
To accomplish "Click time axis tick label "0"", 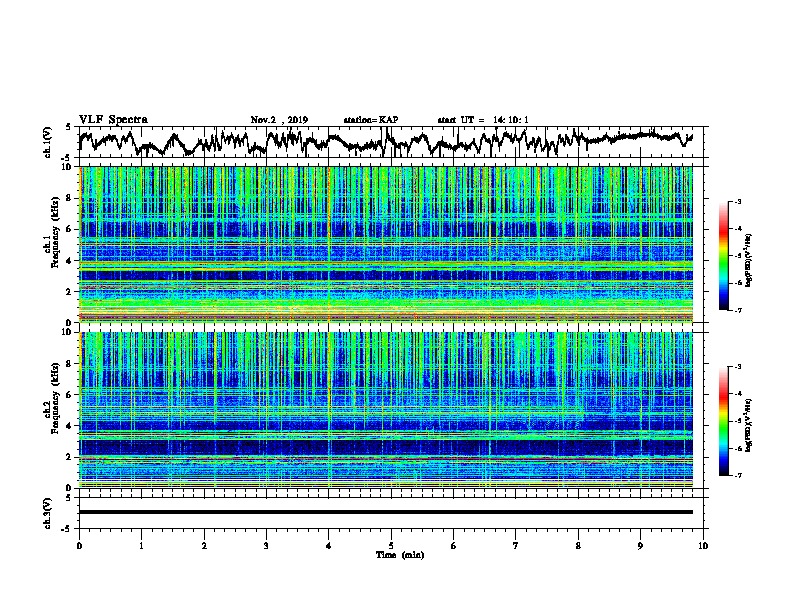I will [x=79, y=546].
